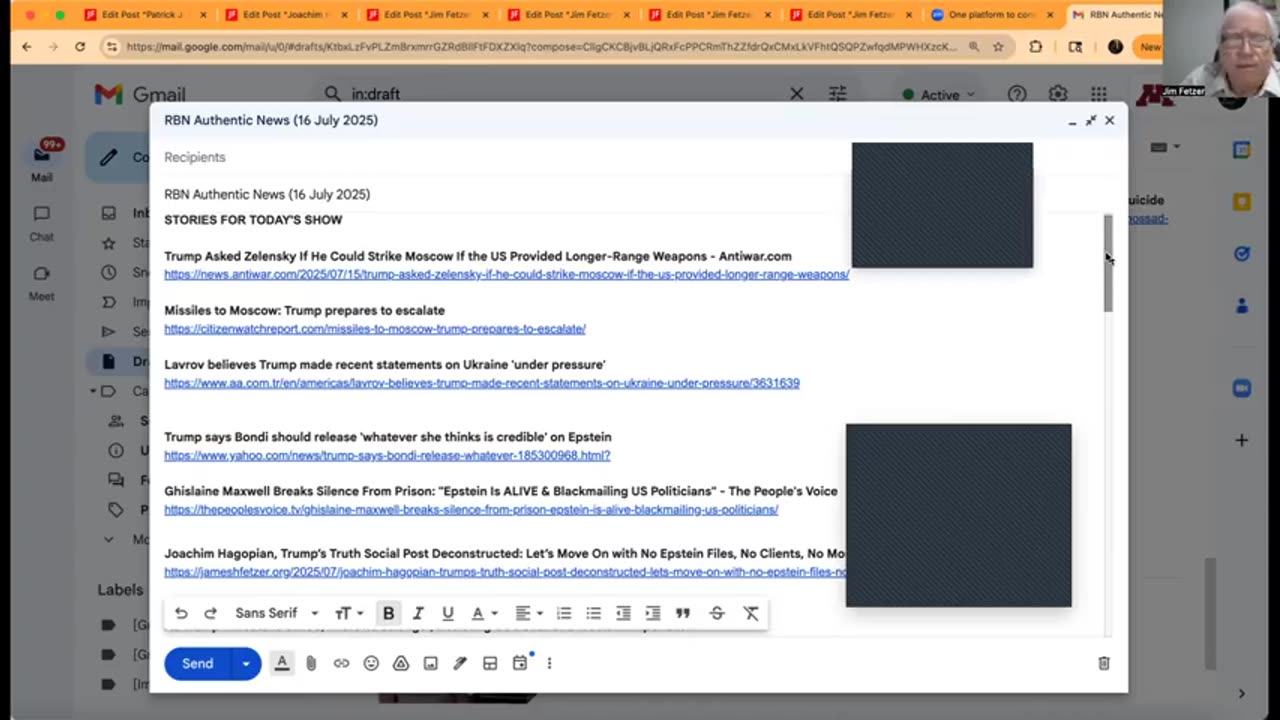Image resolution: width=1280 pixels, height=720 pixels.
Task: Click the Gmail logo
Action: coord(140,94)
